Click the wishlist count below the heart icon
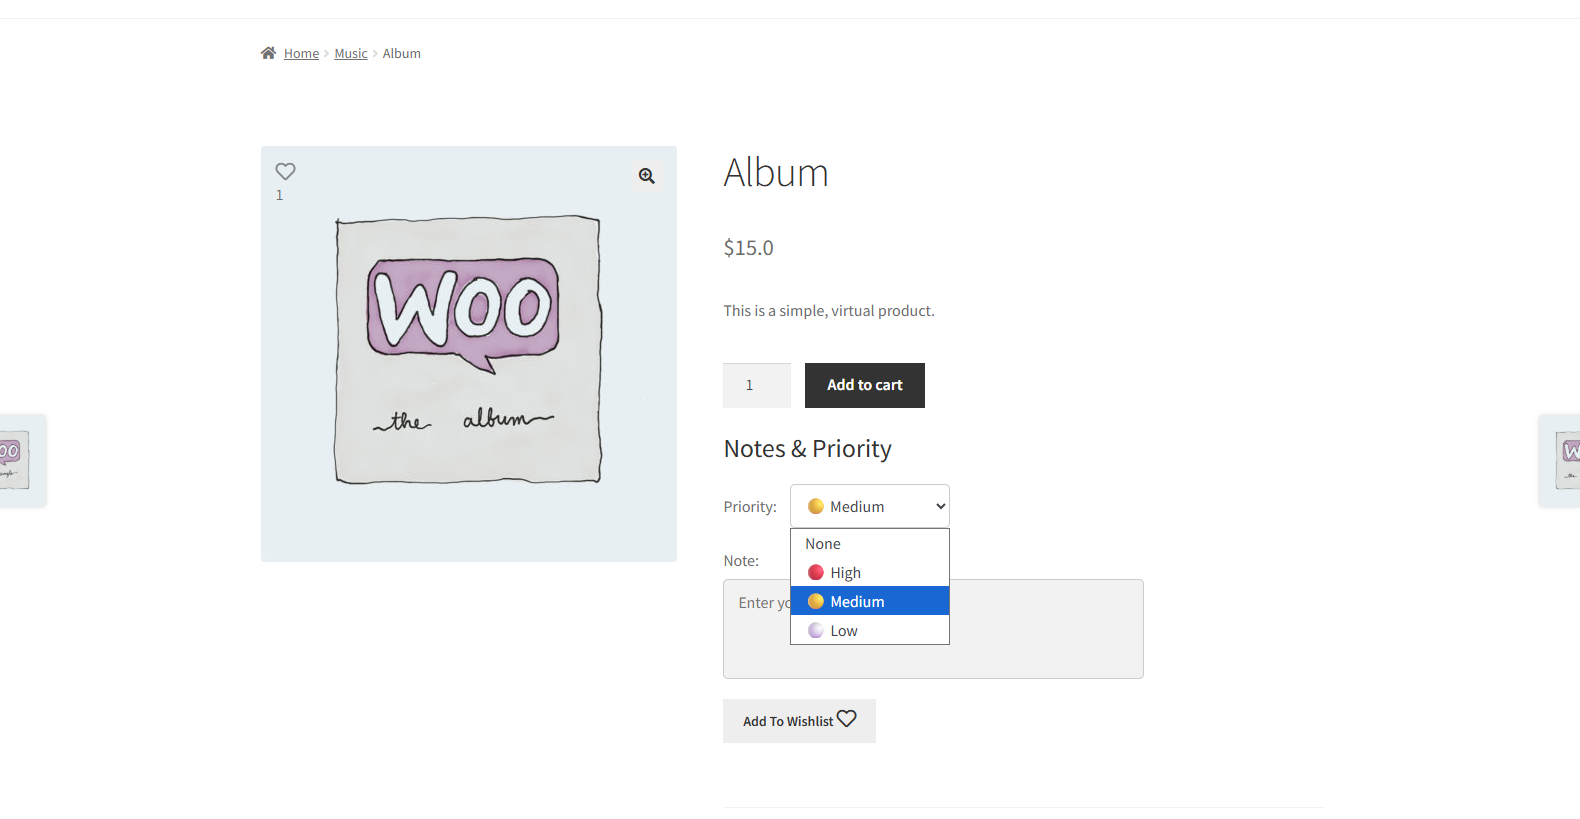The height and width of the screenshot is (819, 1580). coord(280,196)
